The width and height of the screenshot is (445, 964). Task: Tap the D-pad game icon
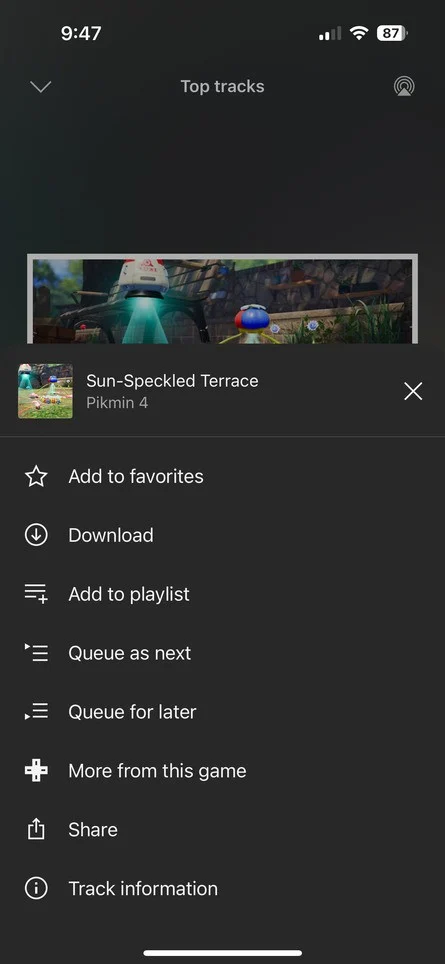click(x=36, y=770)
